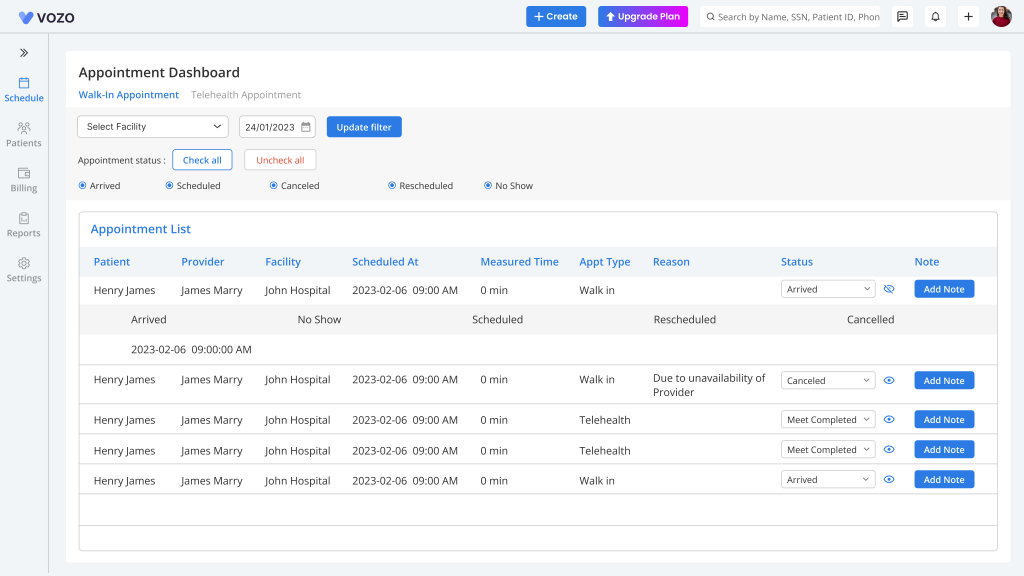The height and width of the screenshot is (576, 1024).
Task: Toggle the Scheduled status radio
Action: (169, 185)
